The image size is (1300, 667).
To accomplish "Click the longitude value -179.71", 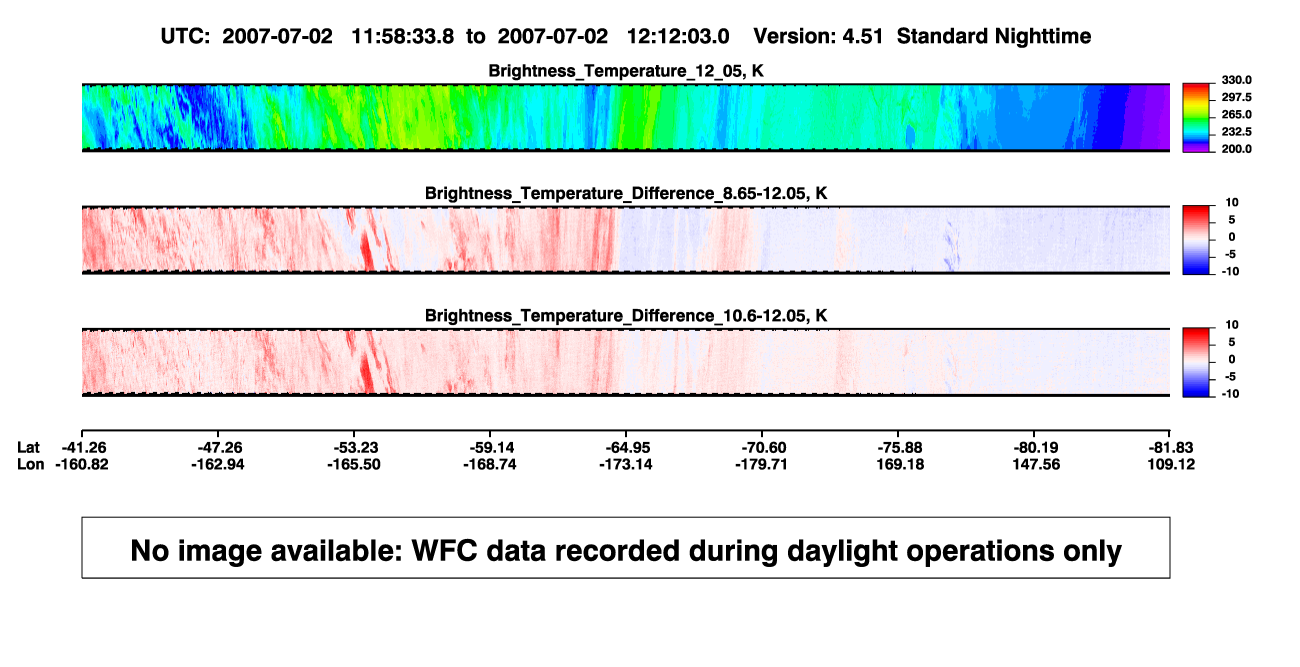I will 762,464.
